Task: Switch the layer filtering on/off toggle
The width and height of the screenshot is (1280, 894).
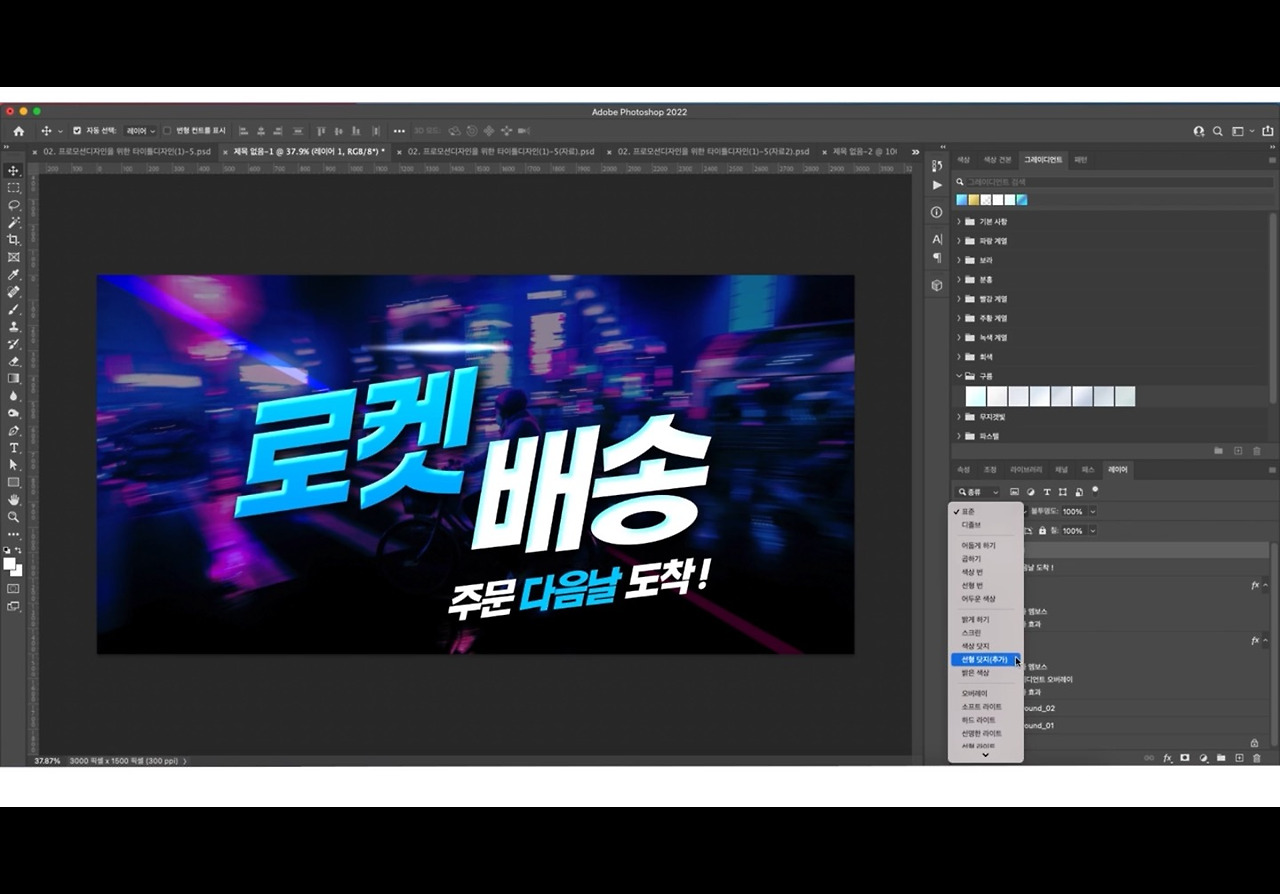Action: pyautogui.click(x=1095, y=490)
